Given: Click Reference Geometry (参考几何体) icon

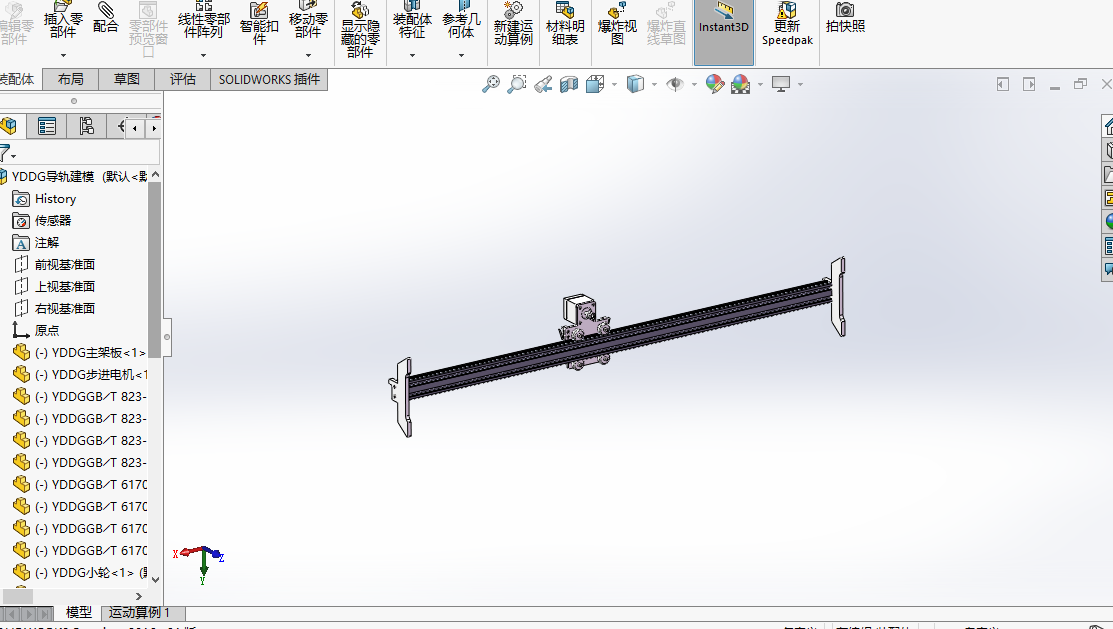Looking at the screenshot, I should tap(461, 21).
